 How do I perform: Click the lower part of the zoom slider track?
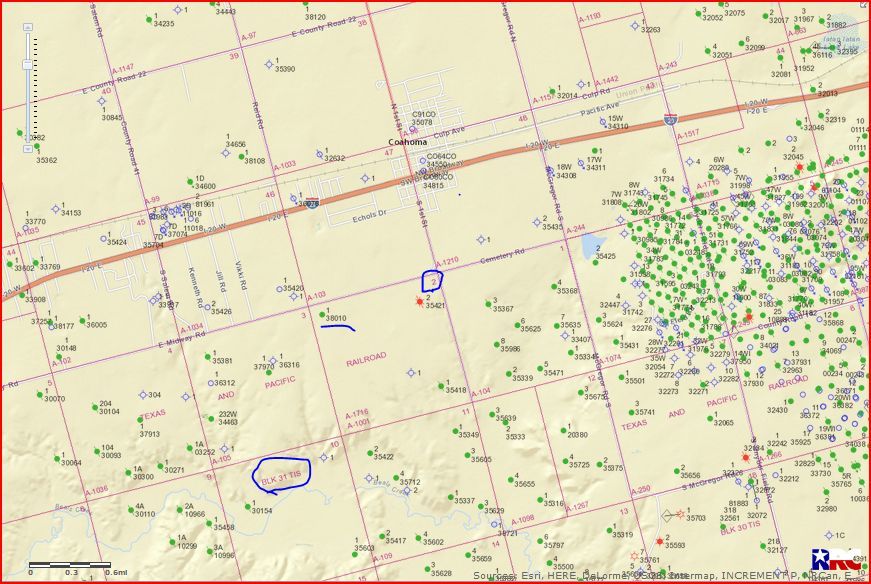pos(28,108)
